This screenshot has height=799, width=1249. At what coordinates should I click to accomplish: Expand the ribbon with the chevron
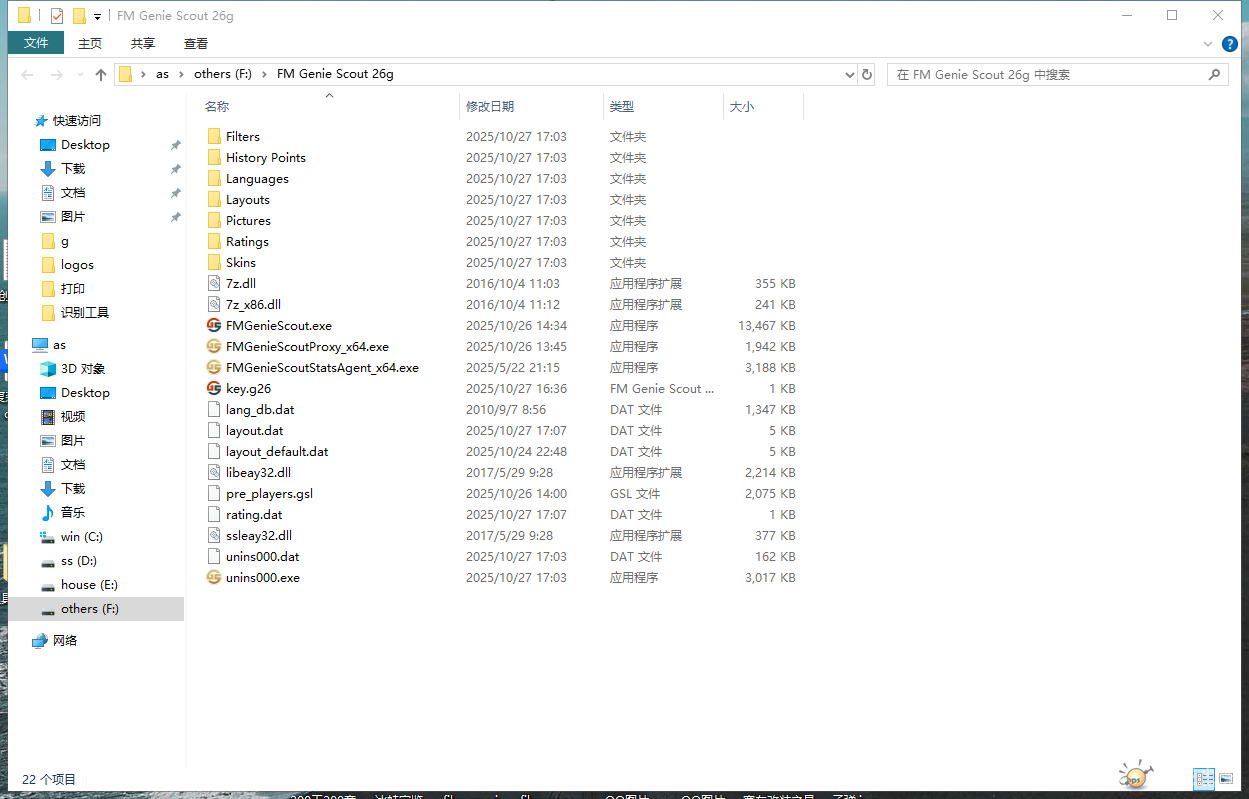coord(1208,44)
